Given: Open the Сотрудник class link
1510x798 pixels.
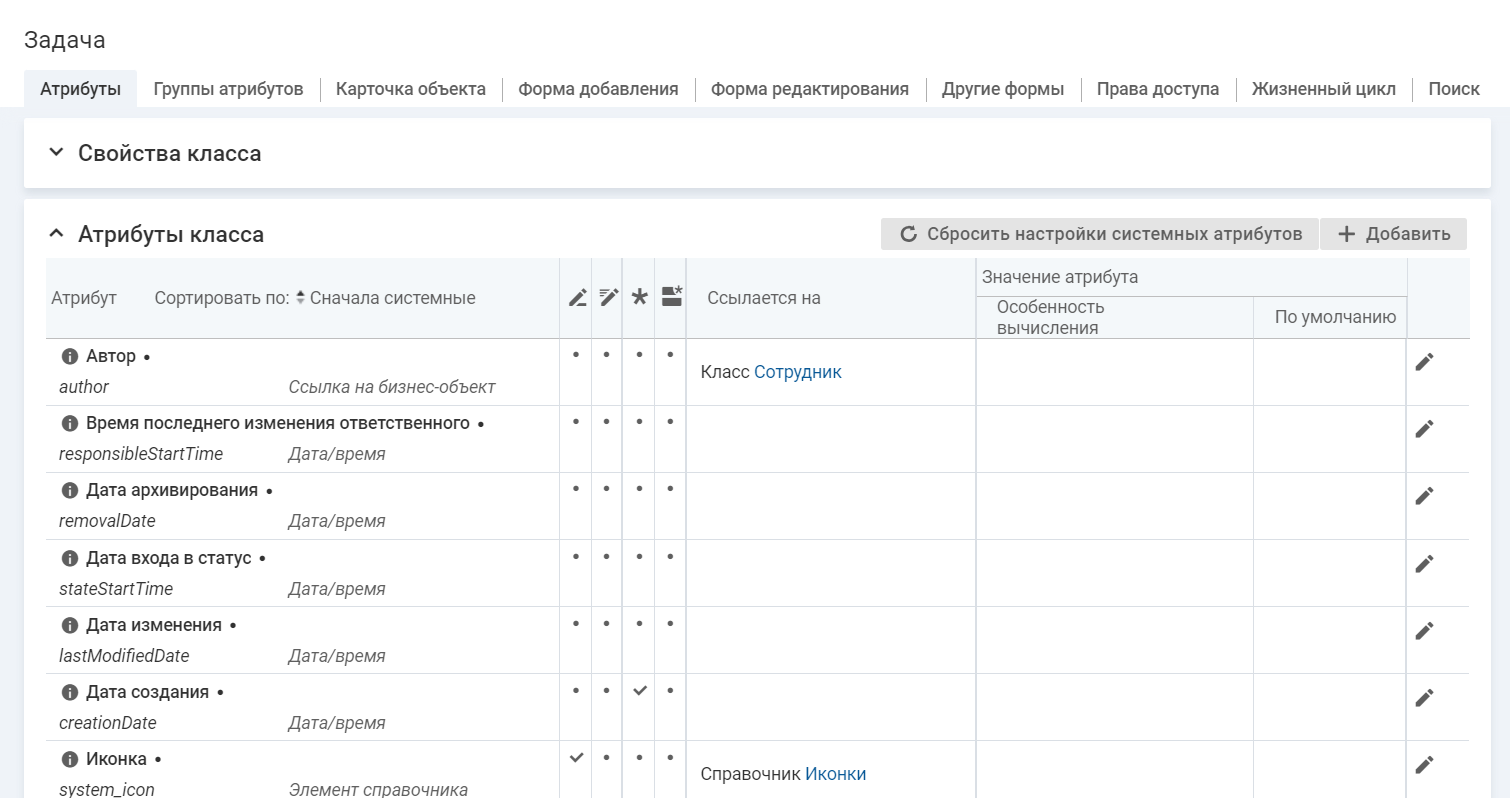Looking at the screenshot, I should [x=797, y=372].
